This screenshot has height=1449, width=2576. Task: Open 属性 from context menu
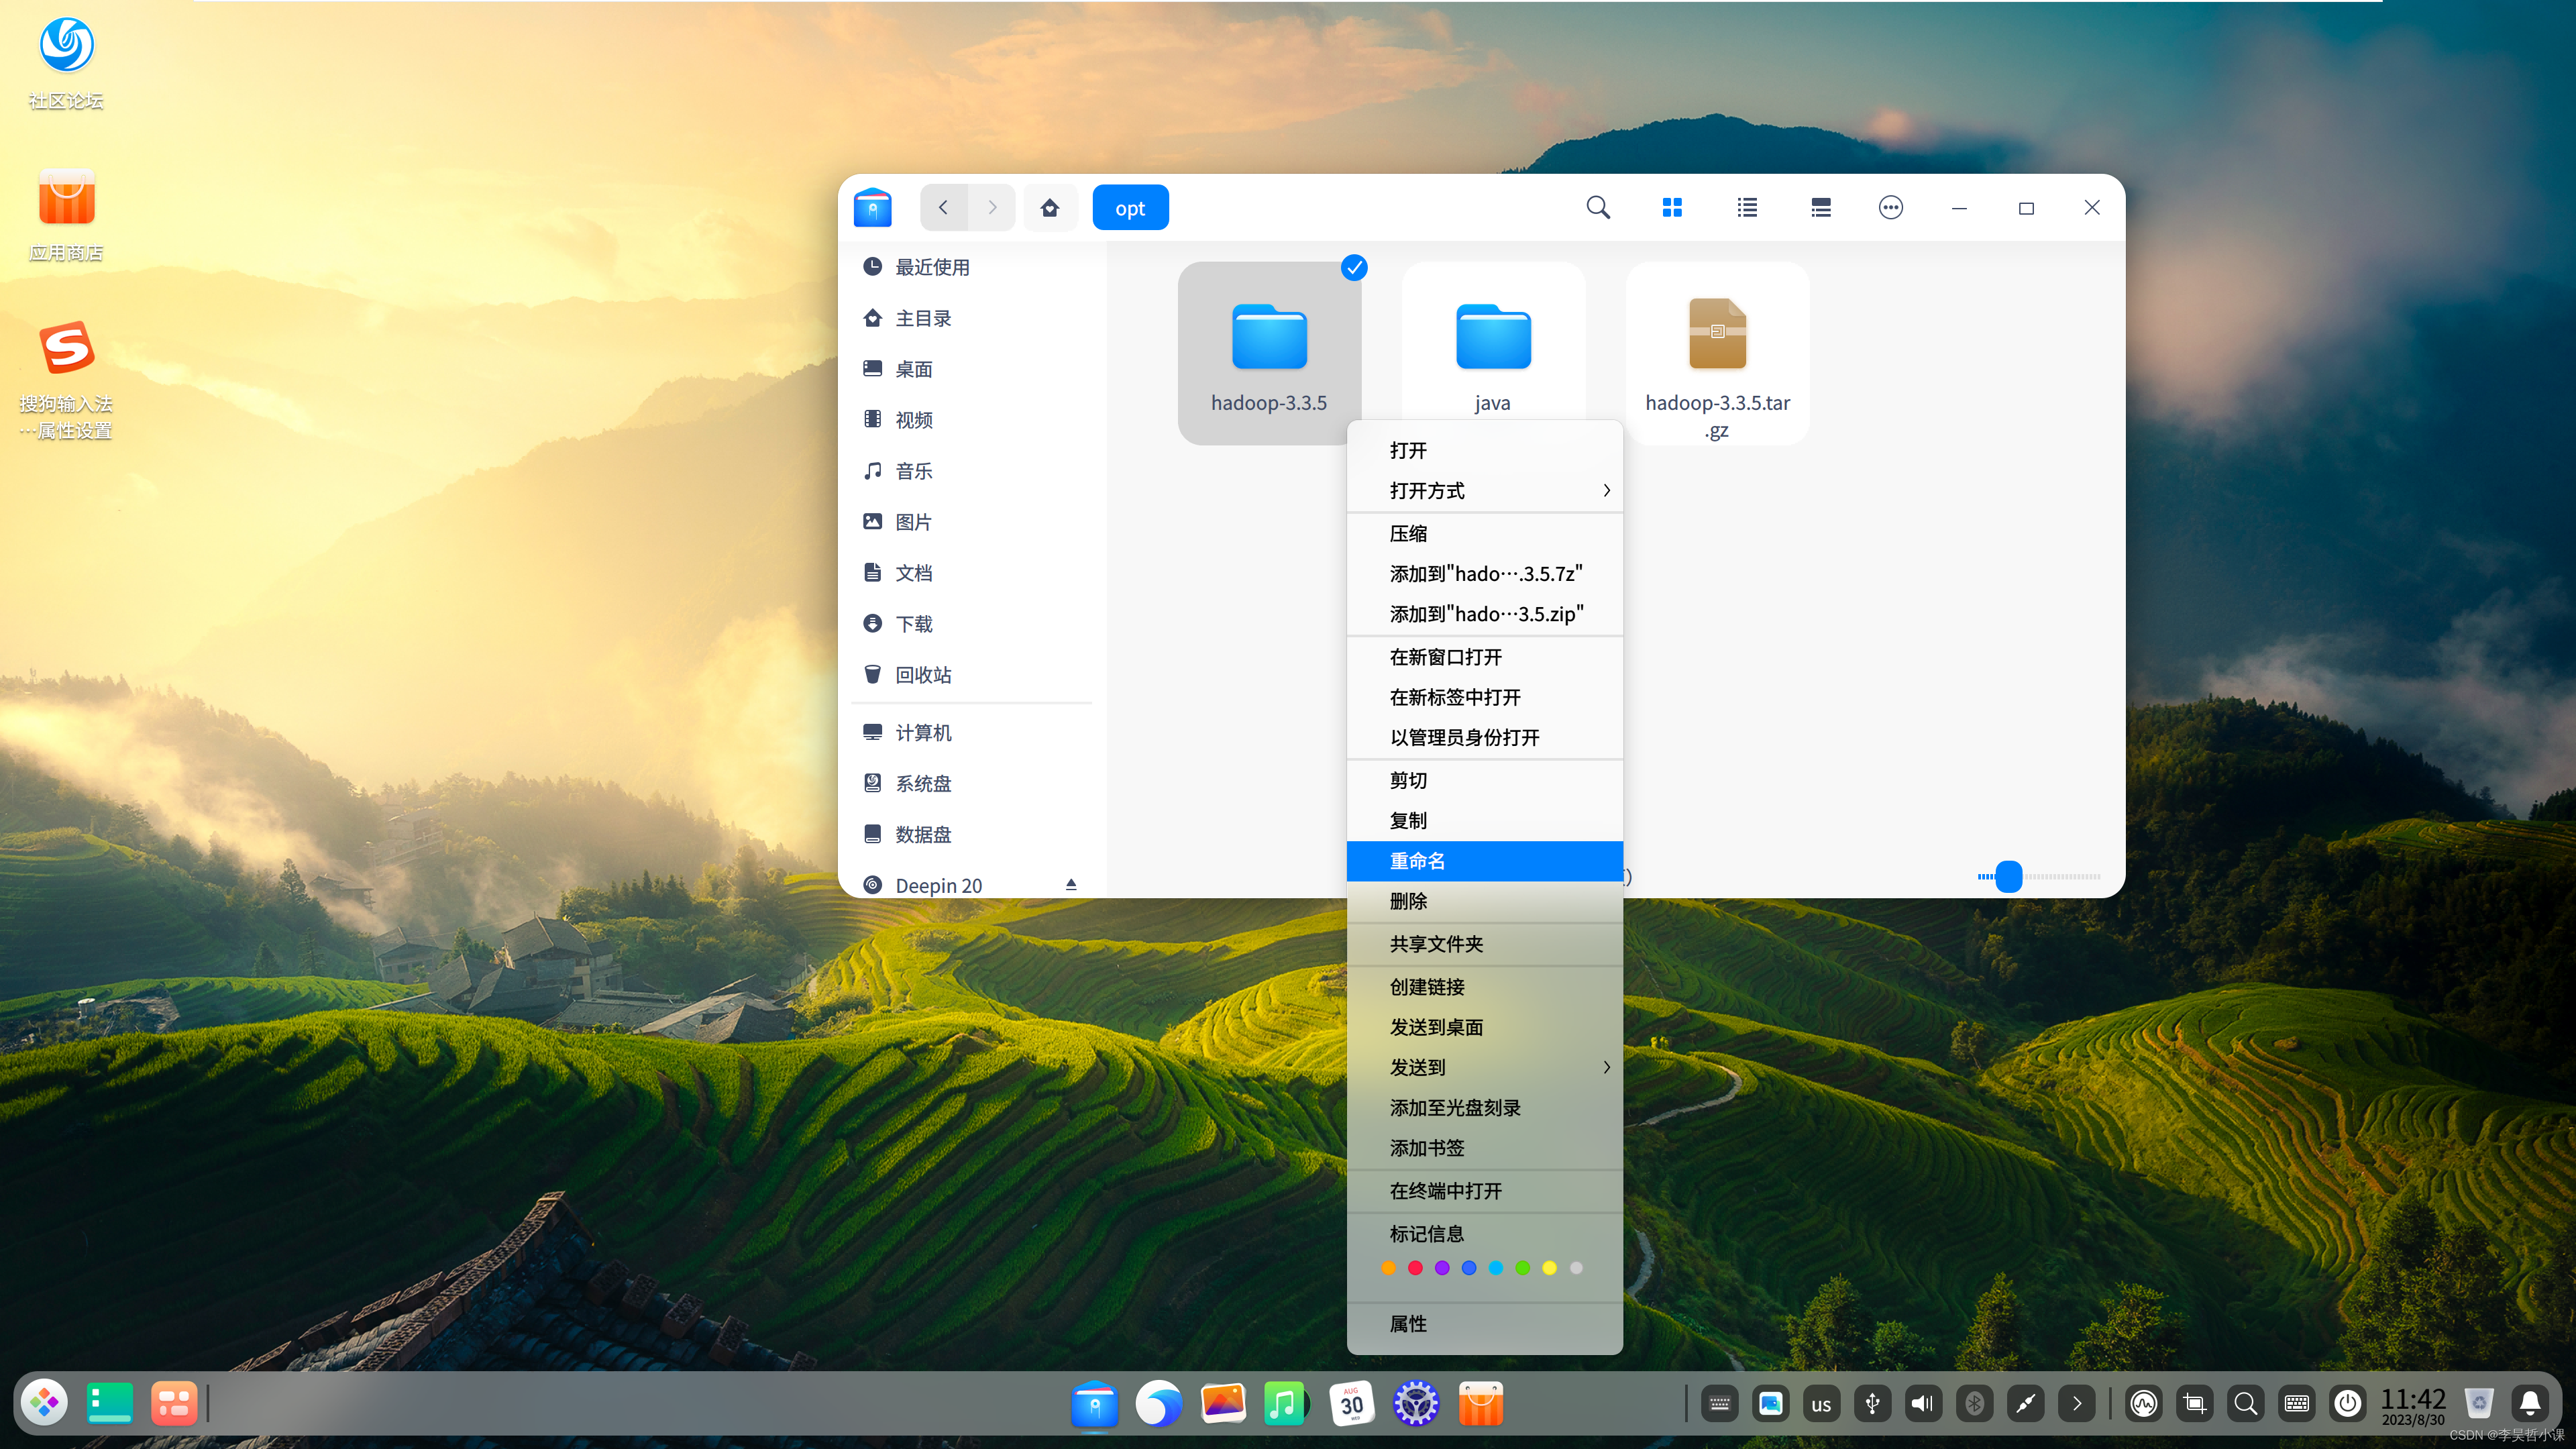(x=1484, y=1324)
